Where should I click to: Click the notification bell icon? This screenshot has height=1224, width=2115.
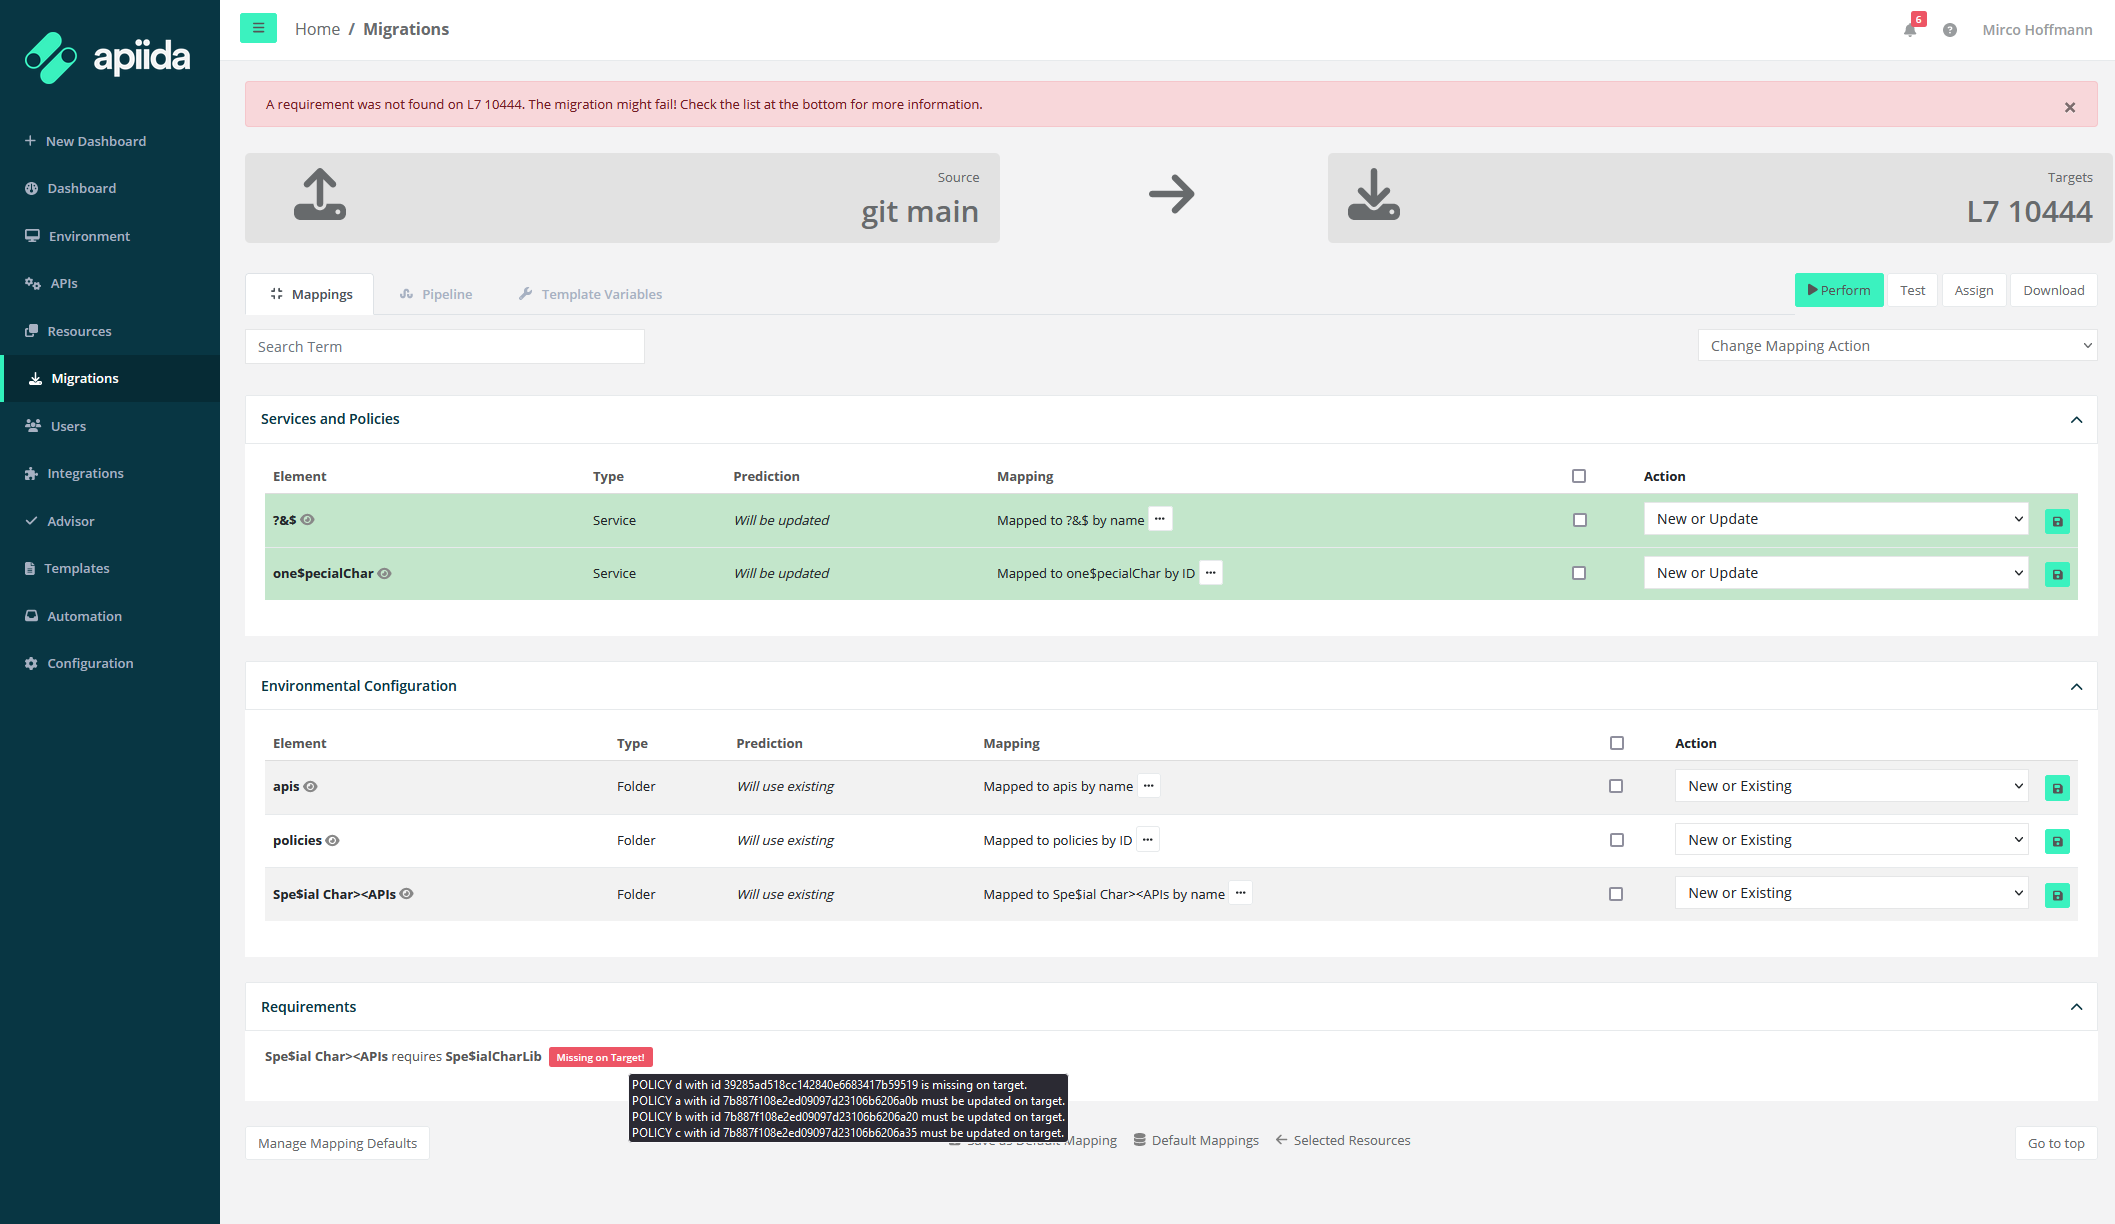click(x=1910, y=30)
